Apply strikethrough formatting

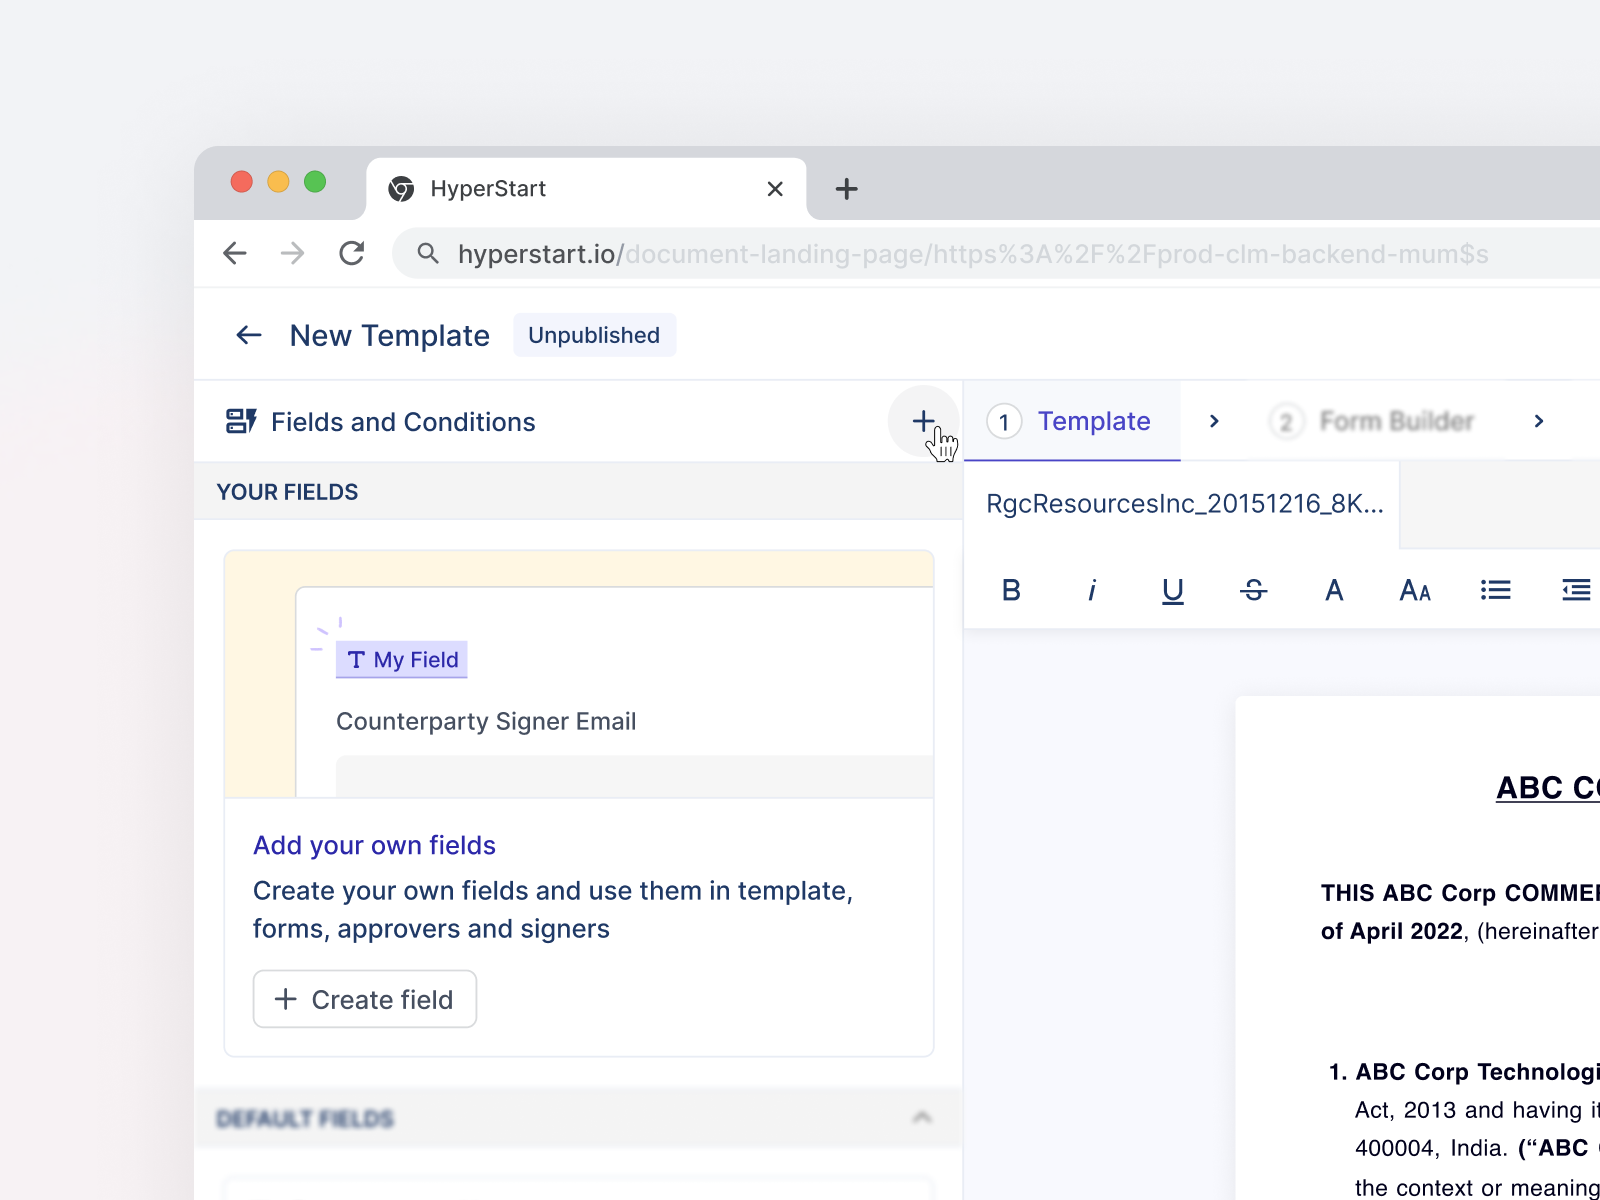point(1253,590)
